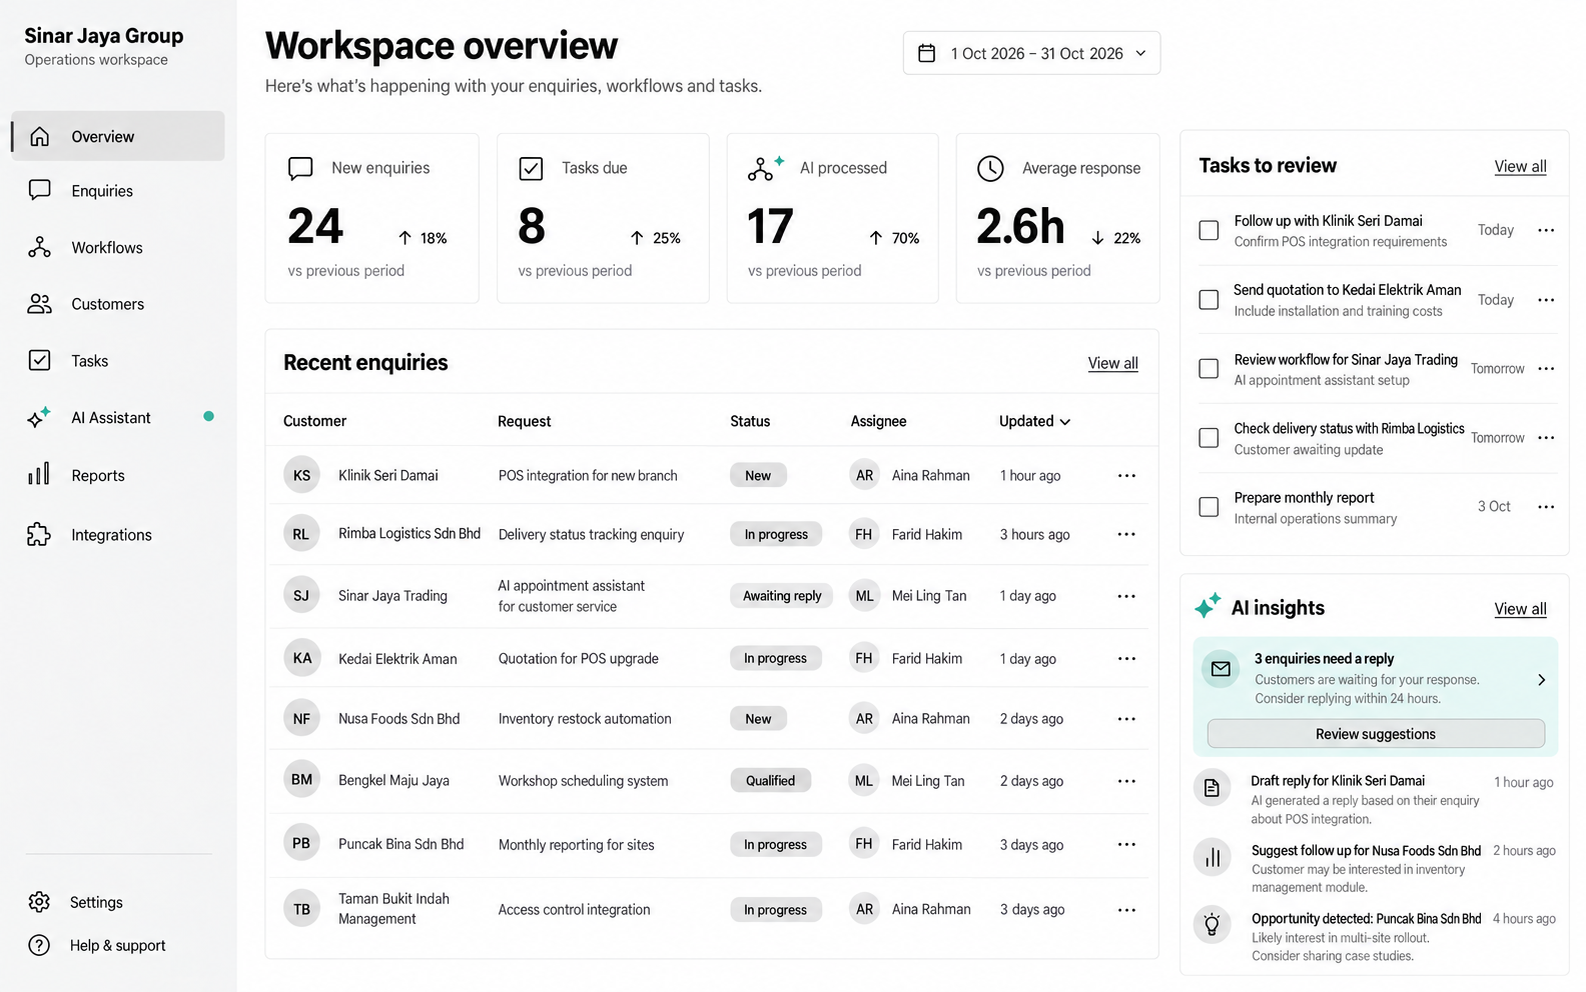Viewport: 1586px width, 992px height.
Task: Click the lightbulb icon beside Opportunity detected insight
Action: coord(1212,925)
